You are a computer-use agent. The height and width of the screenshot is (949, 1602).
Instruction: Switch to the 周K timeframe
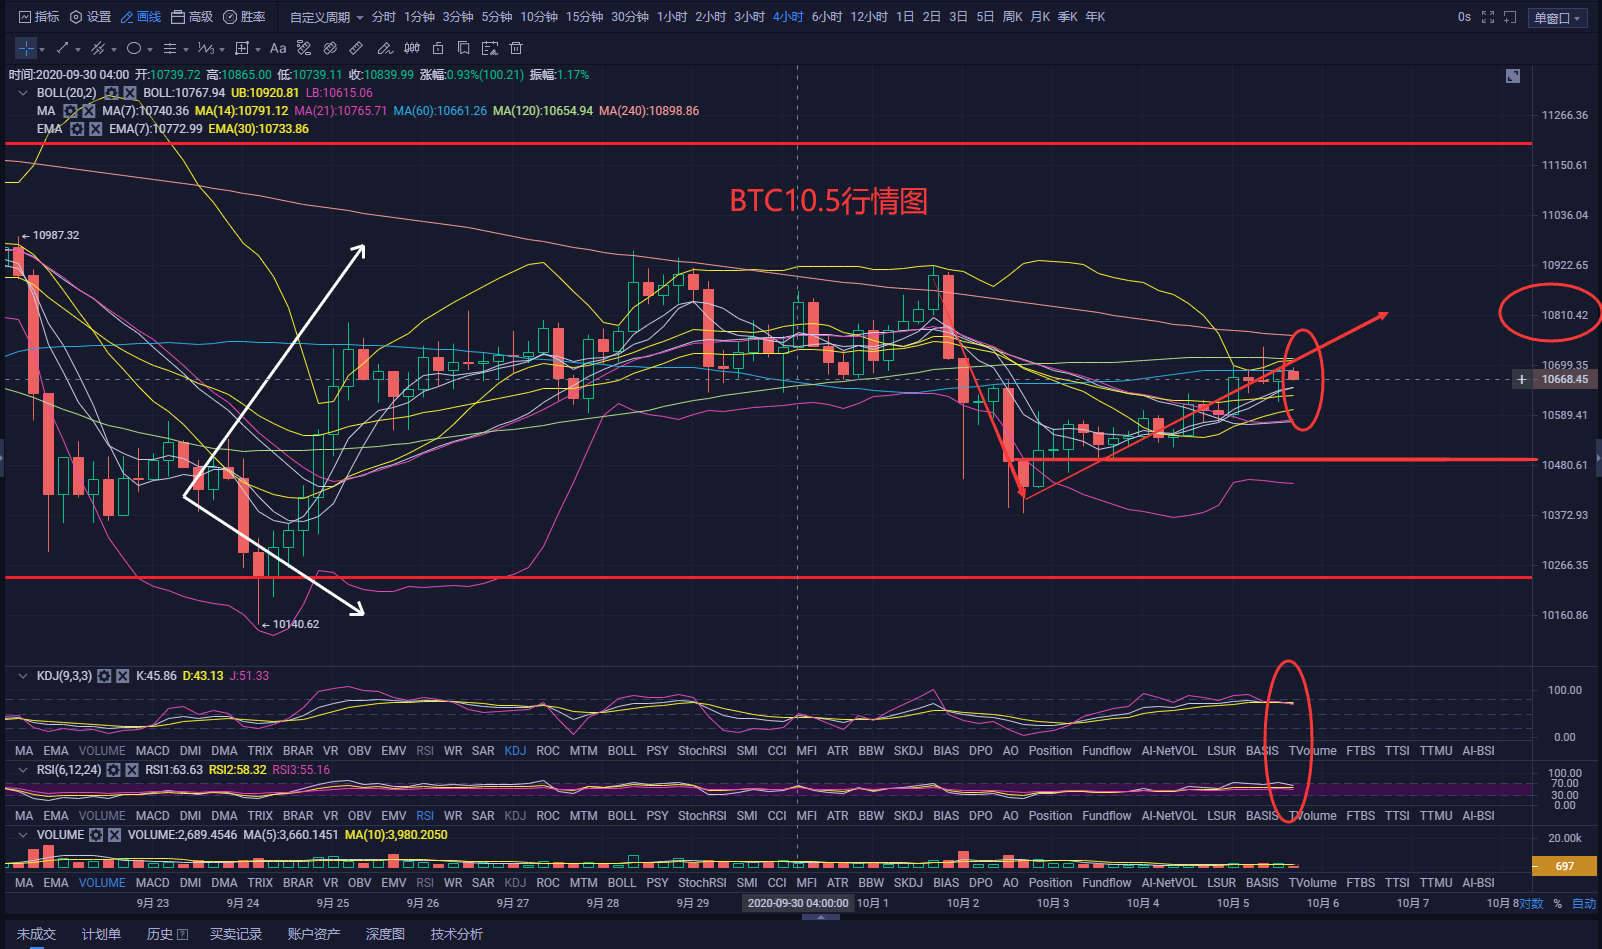click(1013, 17)
